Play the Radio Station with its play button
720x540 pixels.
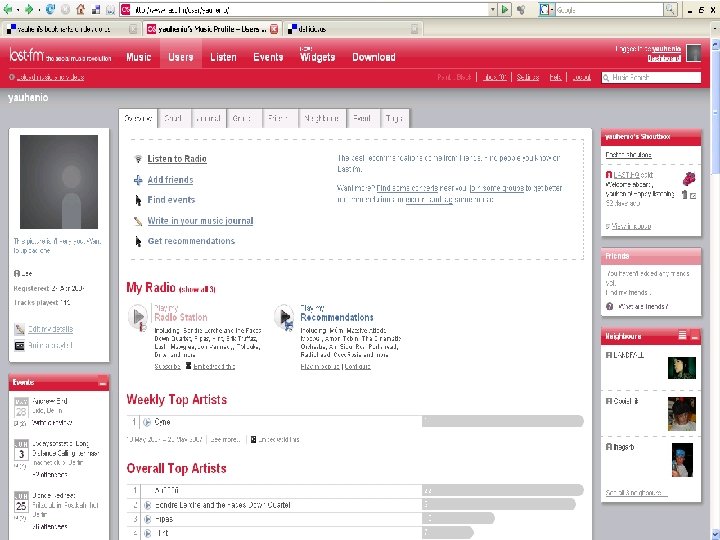click(x=138, y=317)
